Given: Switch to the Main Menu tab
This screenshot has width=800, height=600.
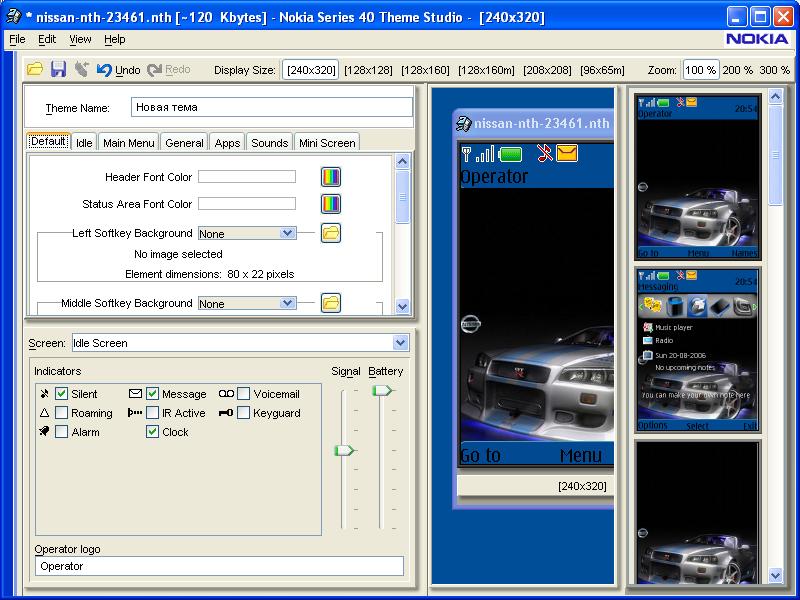Looking at the screenshot, I should [x=129, y=143].
